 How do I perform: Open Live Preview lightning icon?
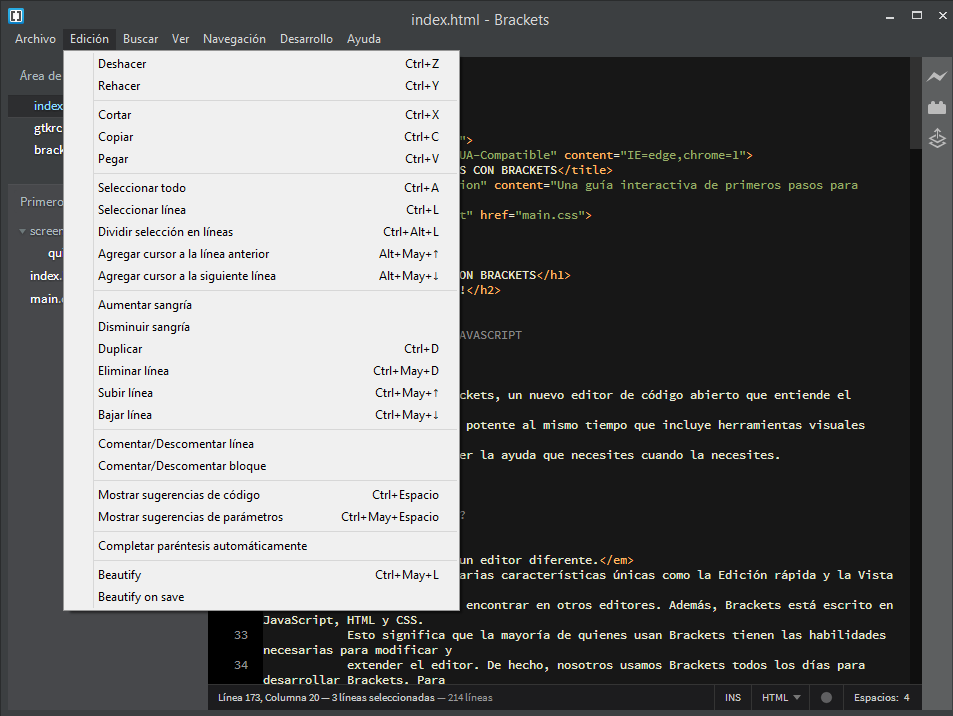[937, 77]
